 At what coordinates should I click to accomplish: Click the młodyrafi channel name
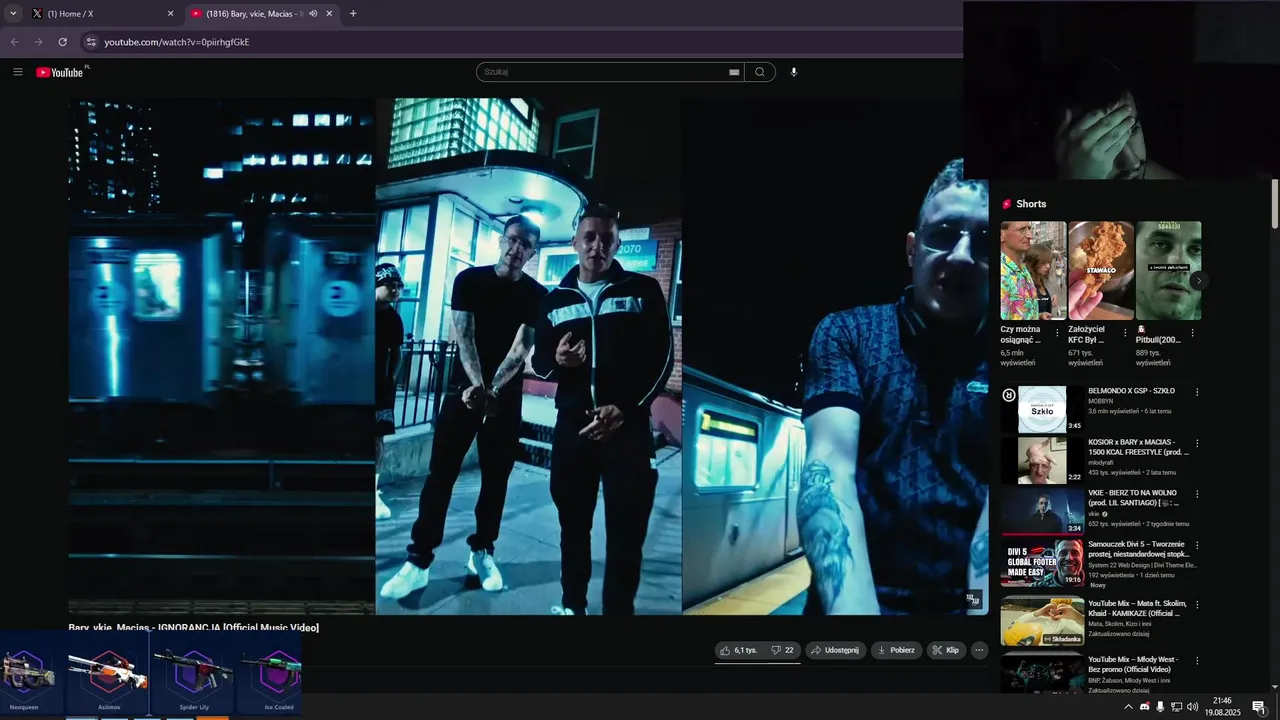(1101, 463)
